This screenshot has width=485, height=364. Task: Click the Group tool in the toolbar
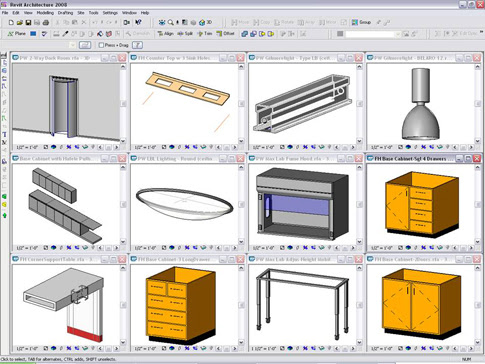(361, 22)
